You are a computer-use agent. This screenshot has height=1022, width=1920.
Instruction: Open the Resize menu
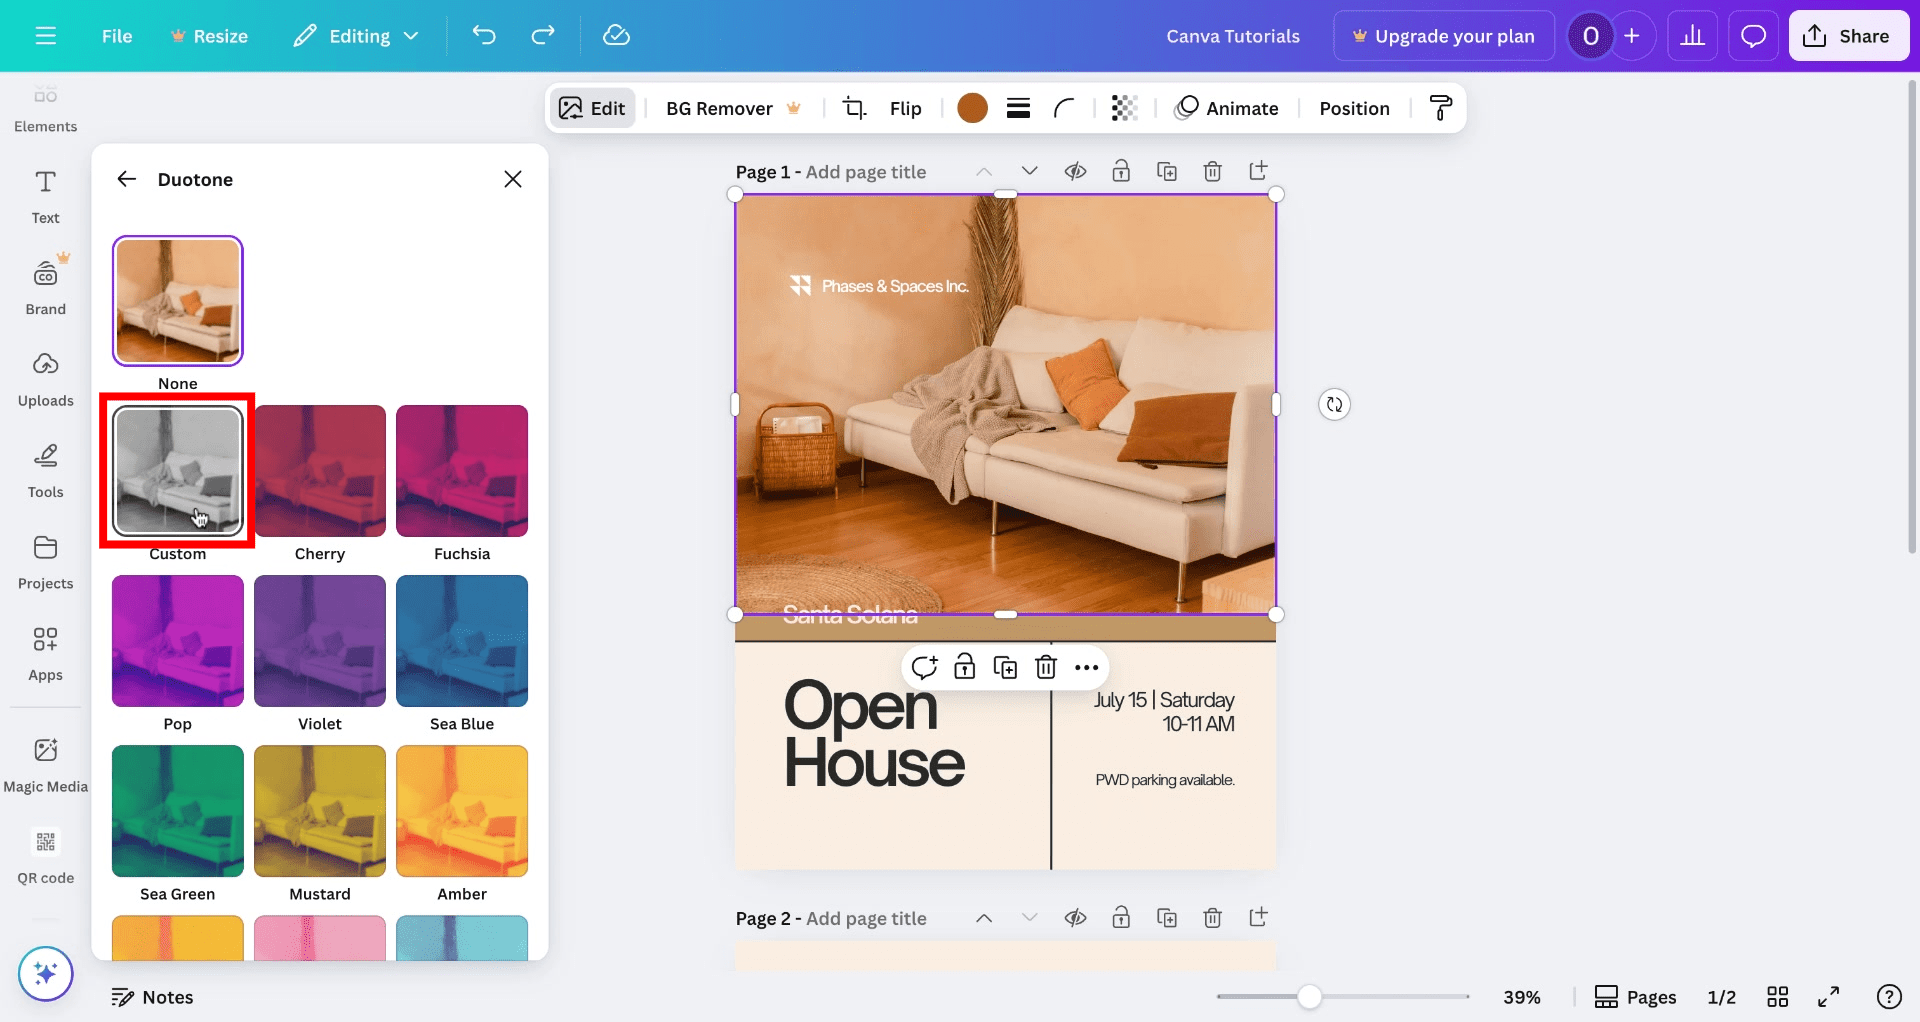[x=209, y=36]
